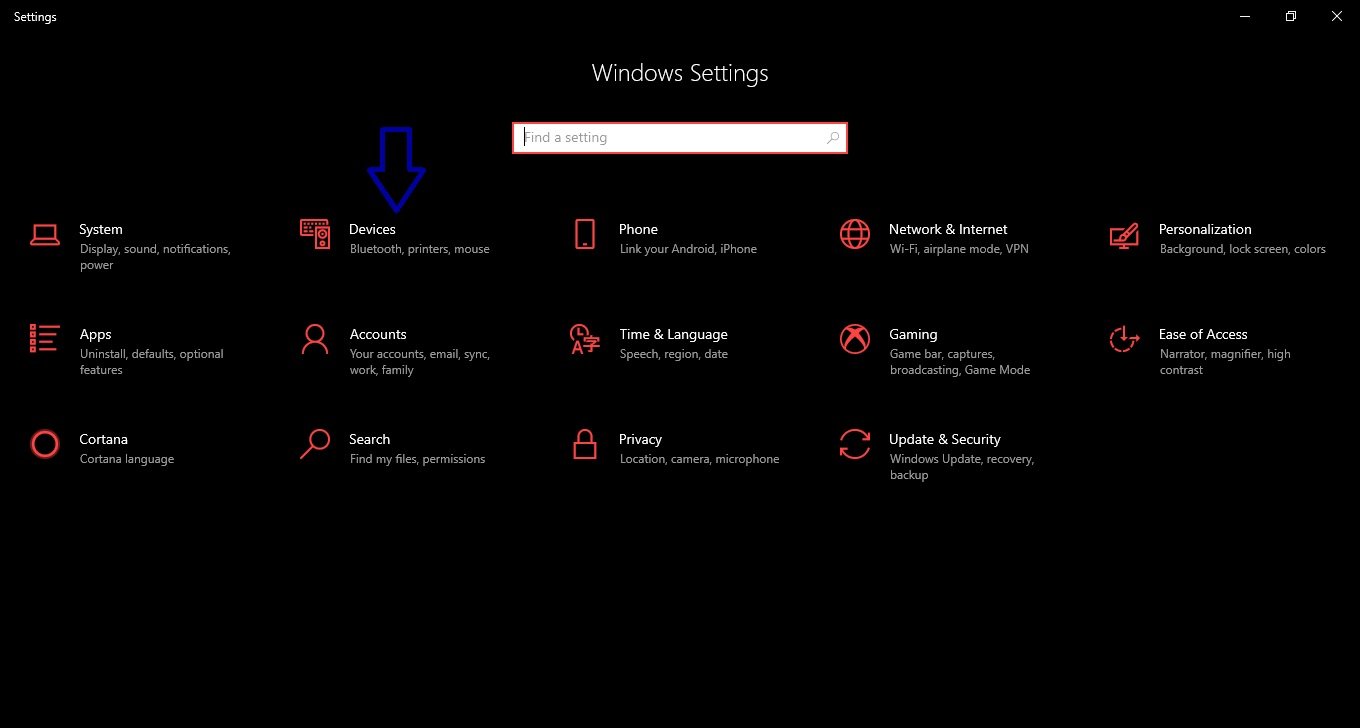Click the Ease of Access icon
The width and height of the screenshot is (1360, 728).
[x=1125, y=339]
